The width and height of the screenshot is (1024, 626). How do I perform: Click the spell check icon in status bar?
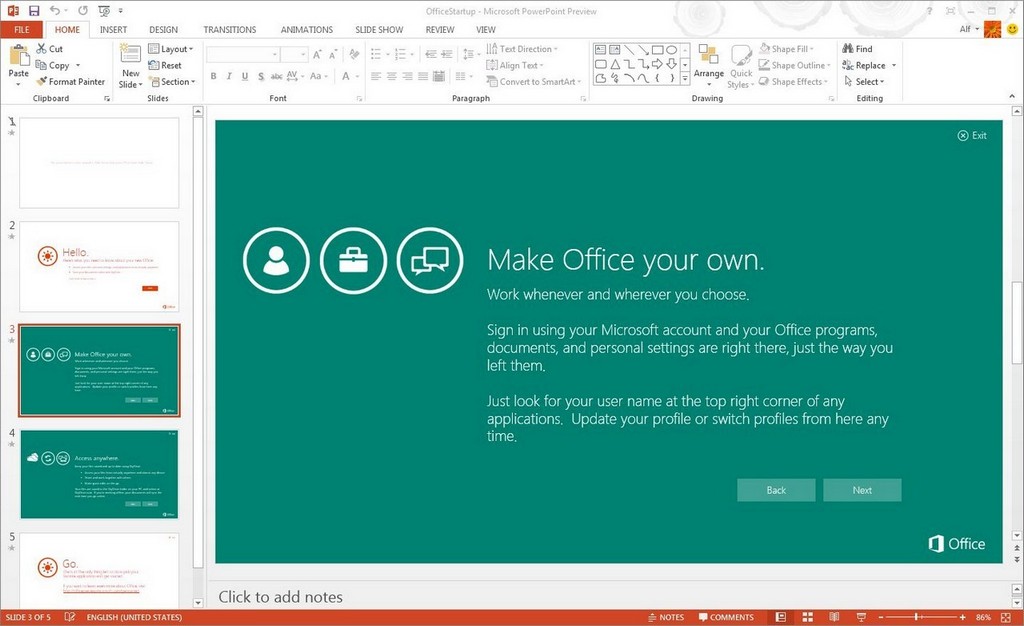(x=70, y=617)
